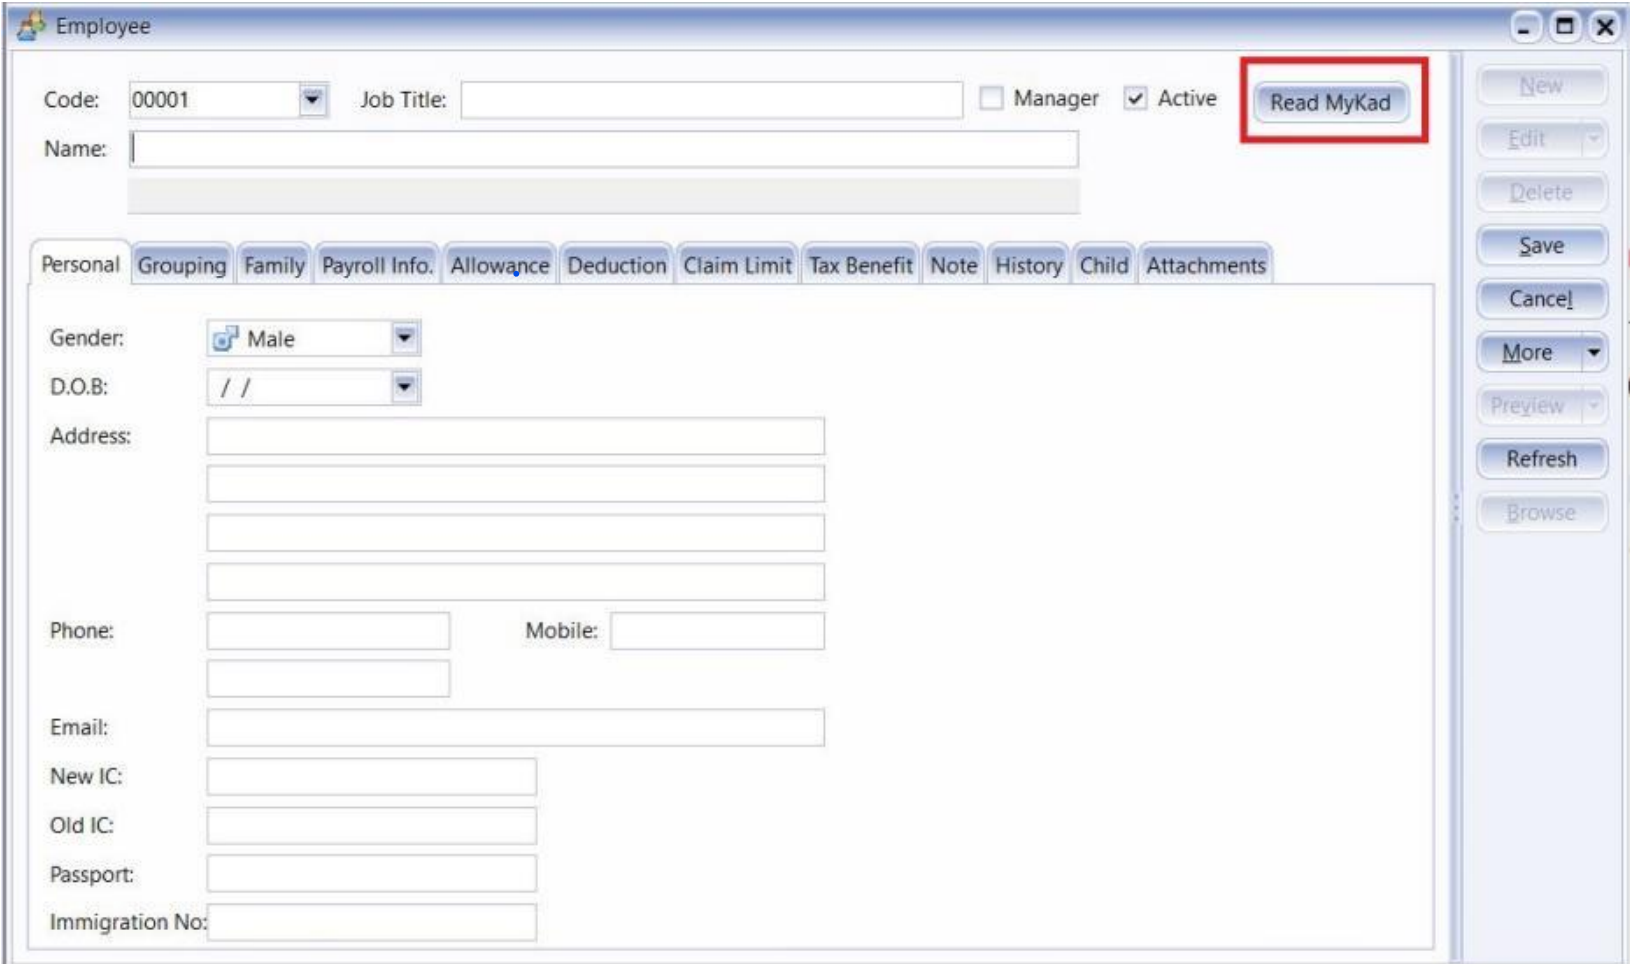Maximize the Employee window
Image resolution: width=1630 pixels, height=964 pixels.
coord(1564,27)
